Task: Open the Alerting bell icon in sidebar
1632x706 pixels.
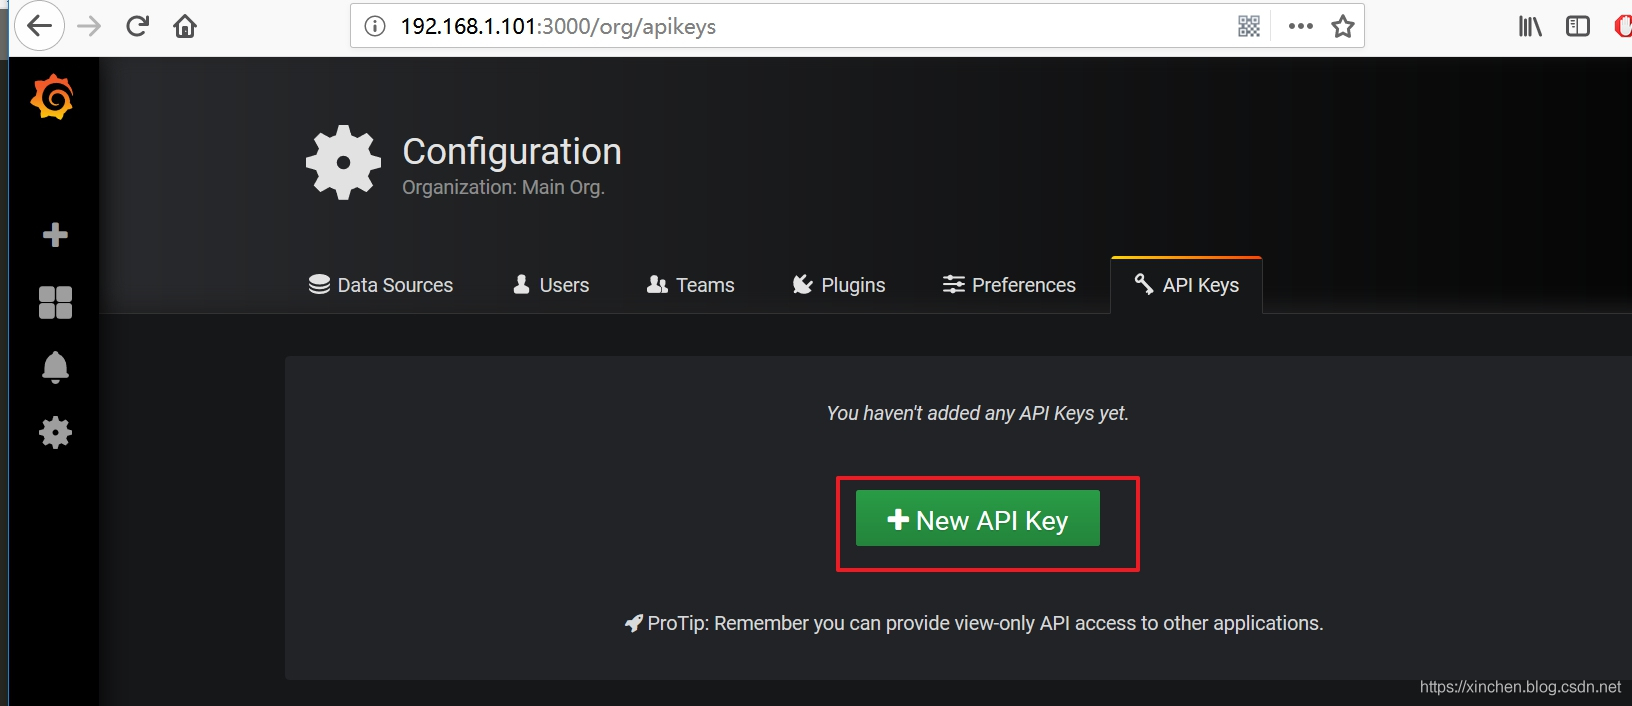Action: [x=55, y=367]
